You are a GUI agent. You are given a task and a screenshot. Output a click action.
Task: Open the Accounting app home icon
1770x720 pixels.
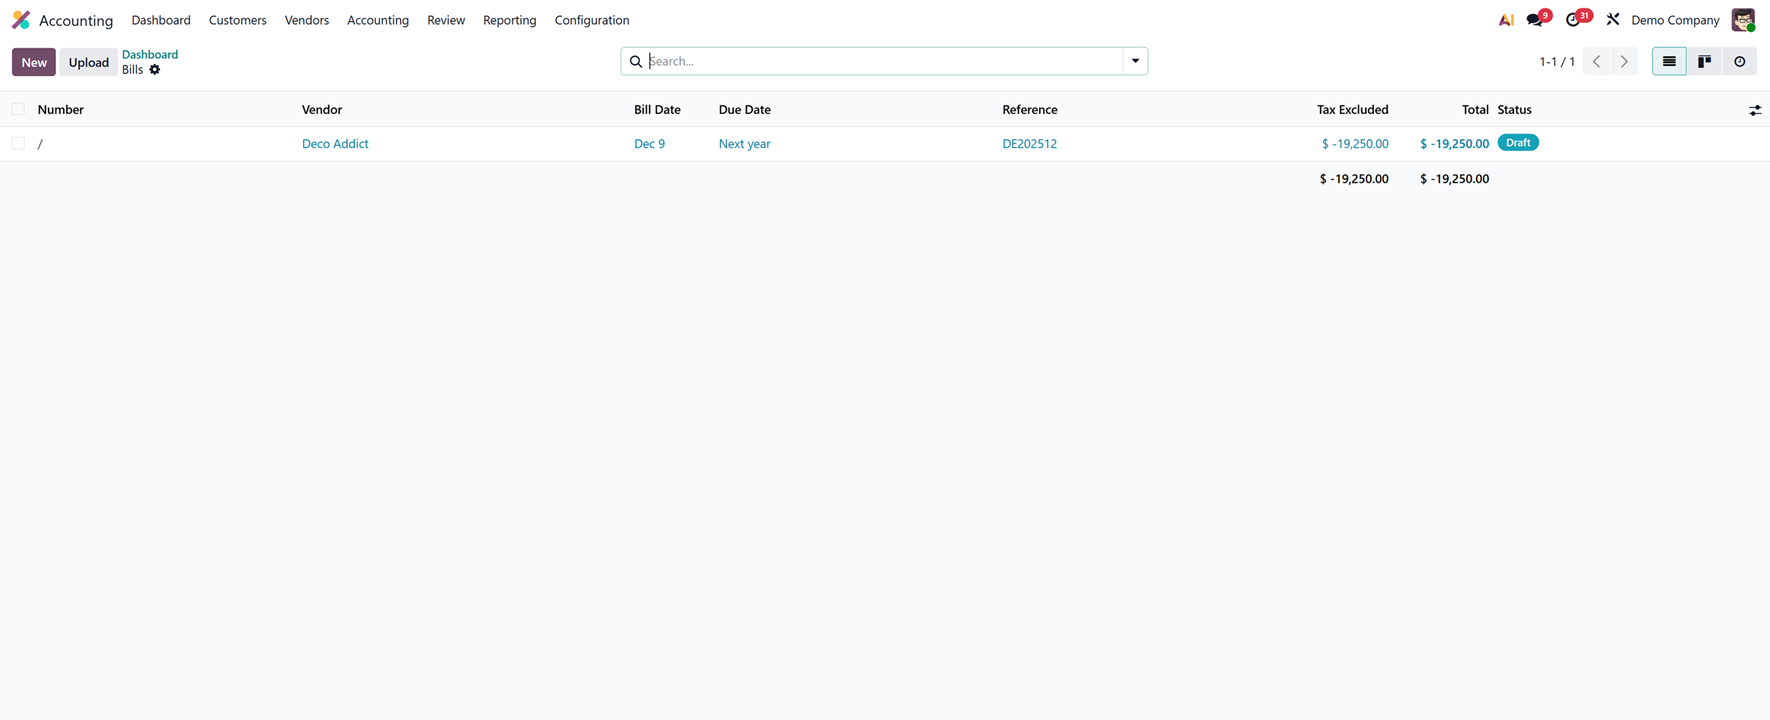tap(21, 20)
